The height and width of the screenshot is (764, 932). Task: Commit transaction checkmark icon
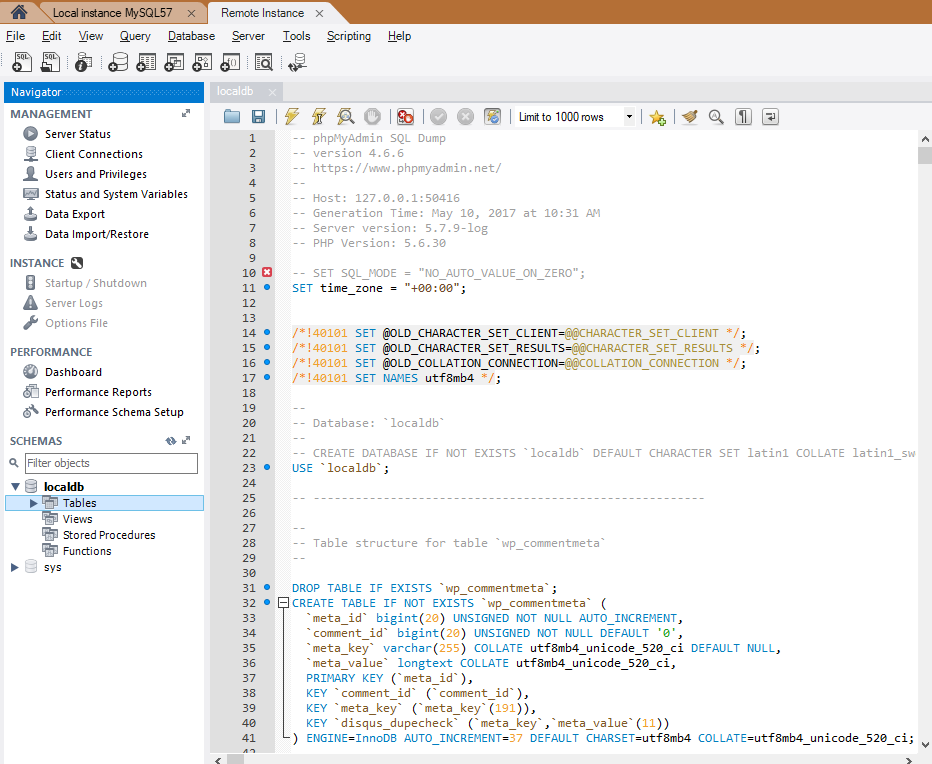coord(439,117)
